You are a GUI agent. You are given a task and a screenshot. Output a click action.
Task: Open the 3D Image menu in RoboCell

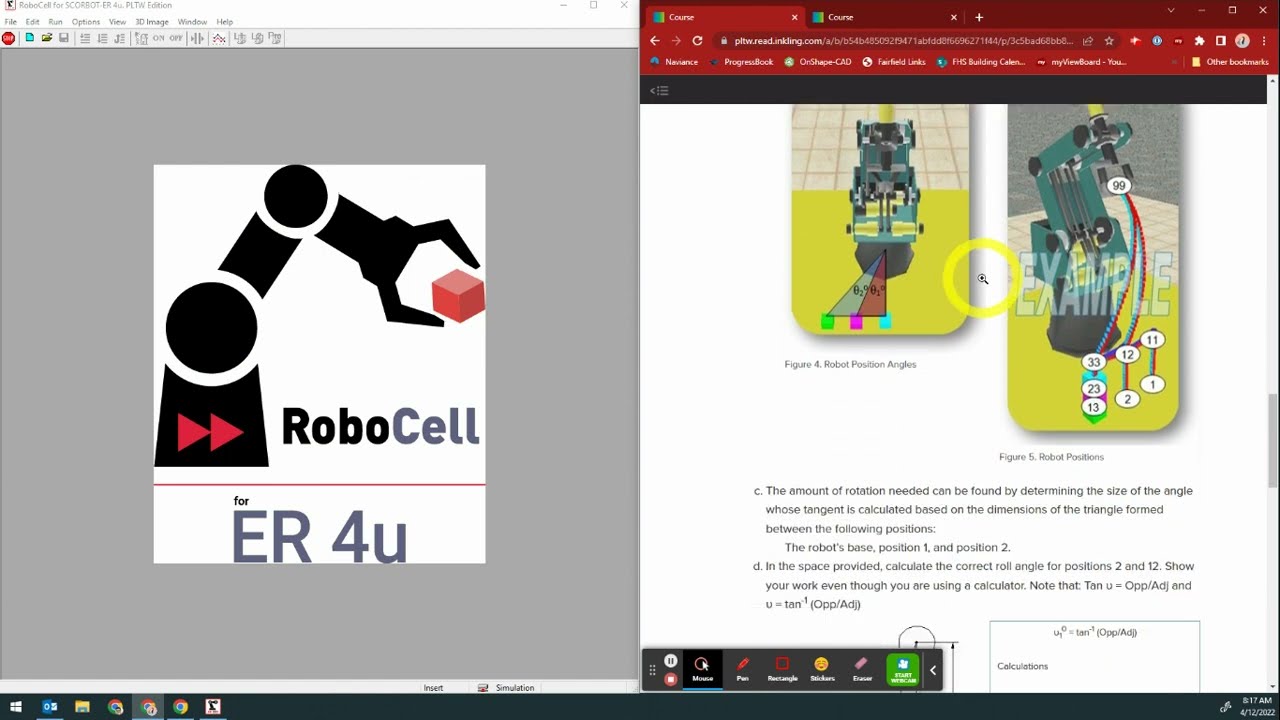(x=152, y=22)
